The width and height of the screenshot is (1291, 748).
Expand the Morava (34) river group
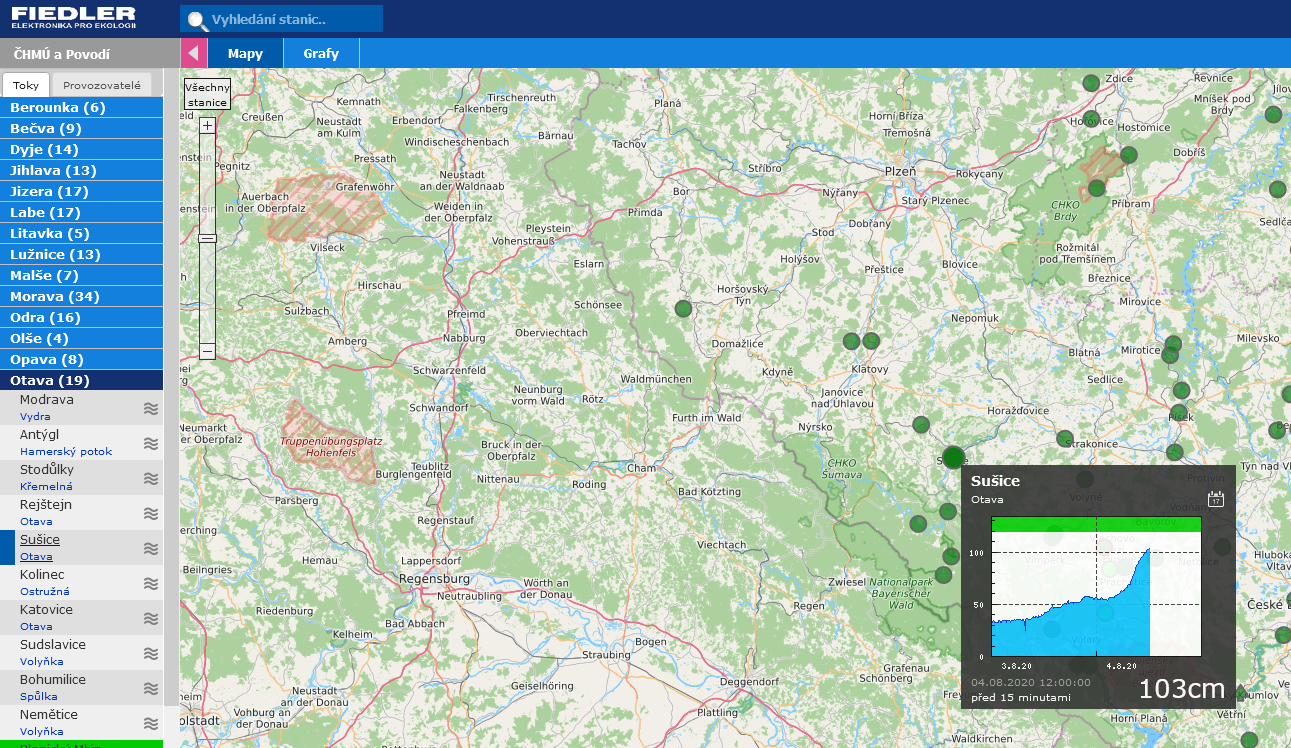(x=55, y=297)
